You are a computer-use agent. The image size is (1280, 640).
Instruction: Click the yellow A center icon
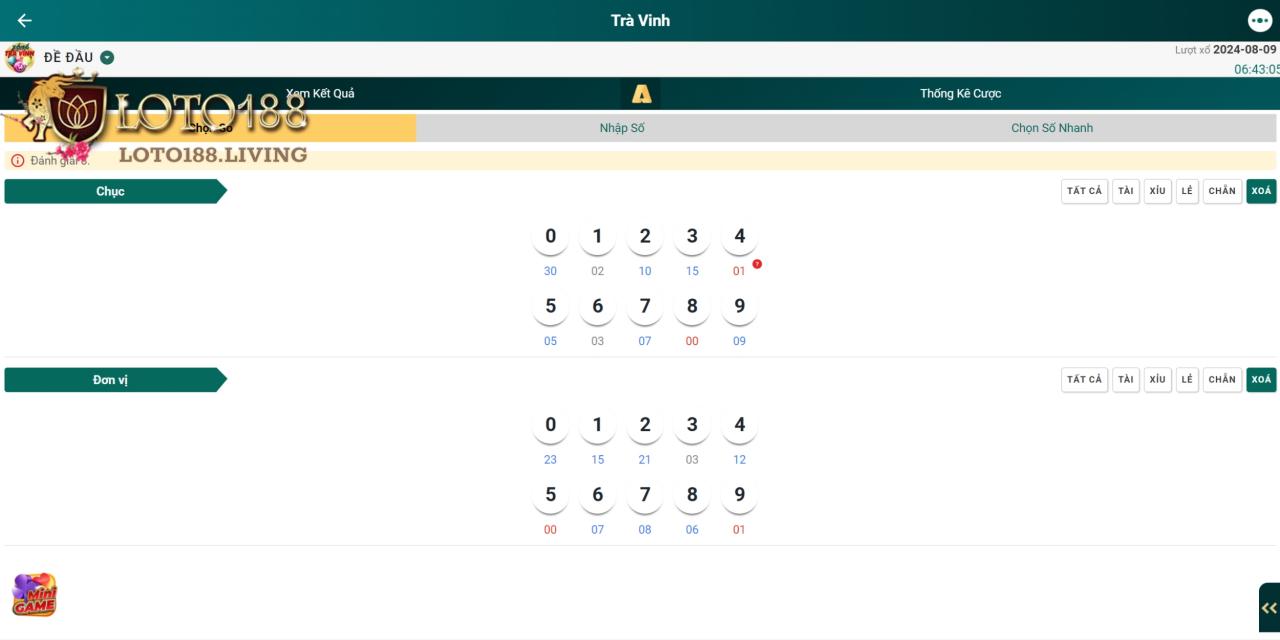click(x=641, y=94)
